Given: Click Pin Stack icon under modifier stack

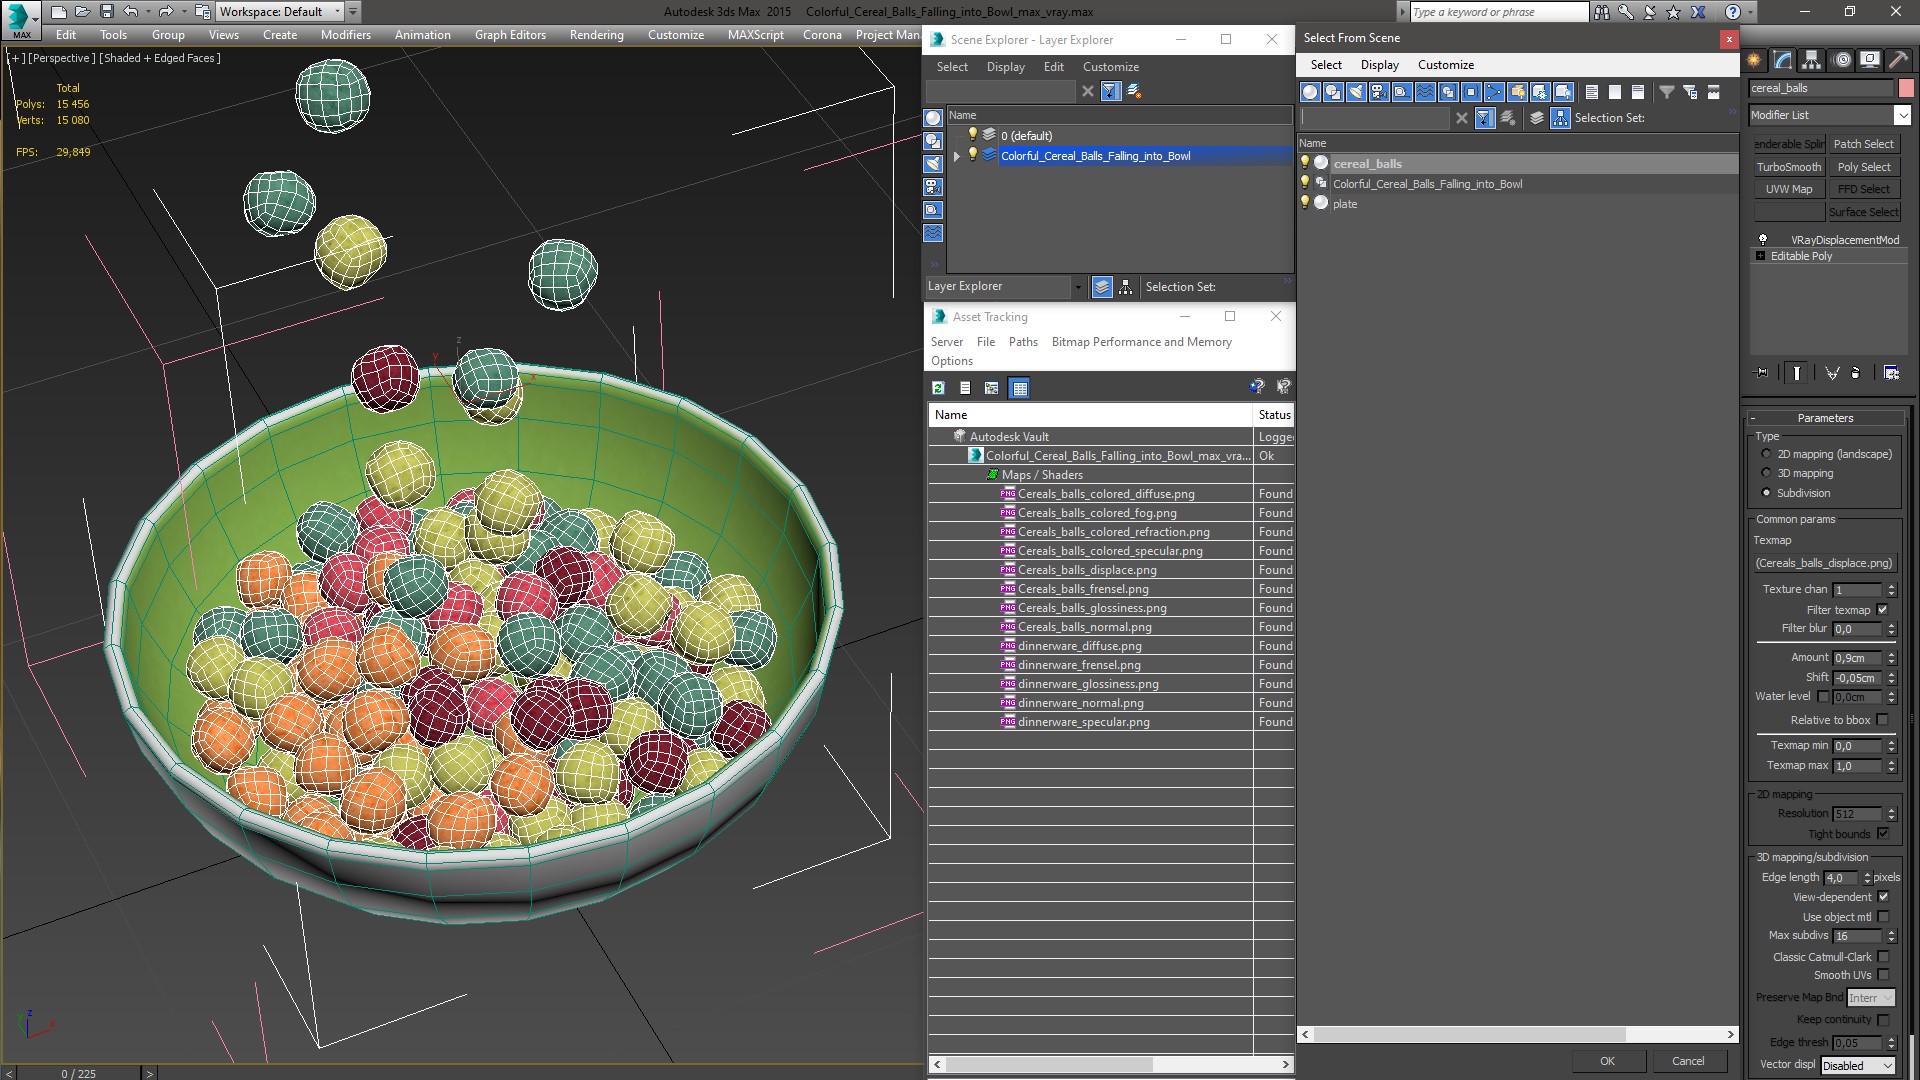Looking at the screenshot, I should point(1762,373).
